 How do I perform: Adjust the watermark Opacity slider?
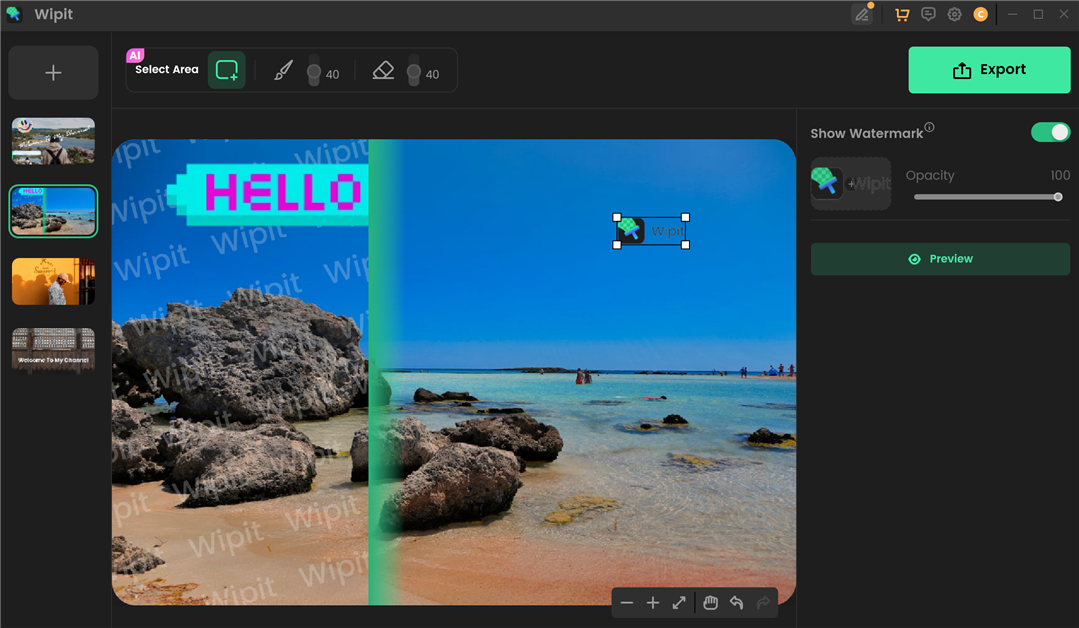pos(1058,197)
